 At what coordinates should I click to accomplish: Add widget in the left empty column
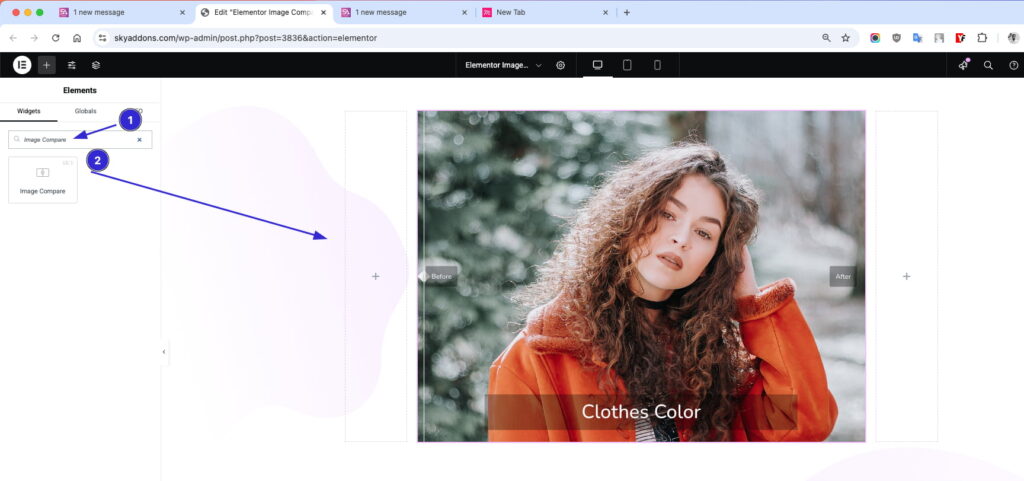point(376,277)
